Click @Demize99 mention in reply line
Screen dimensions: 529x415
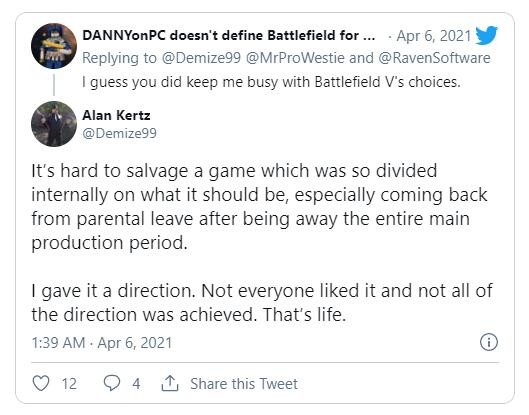(201, 58)
